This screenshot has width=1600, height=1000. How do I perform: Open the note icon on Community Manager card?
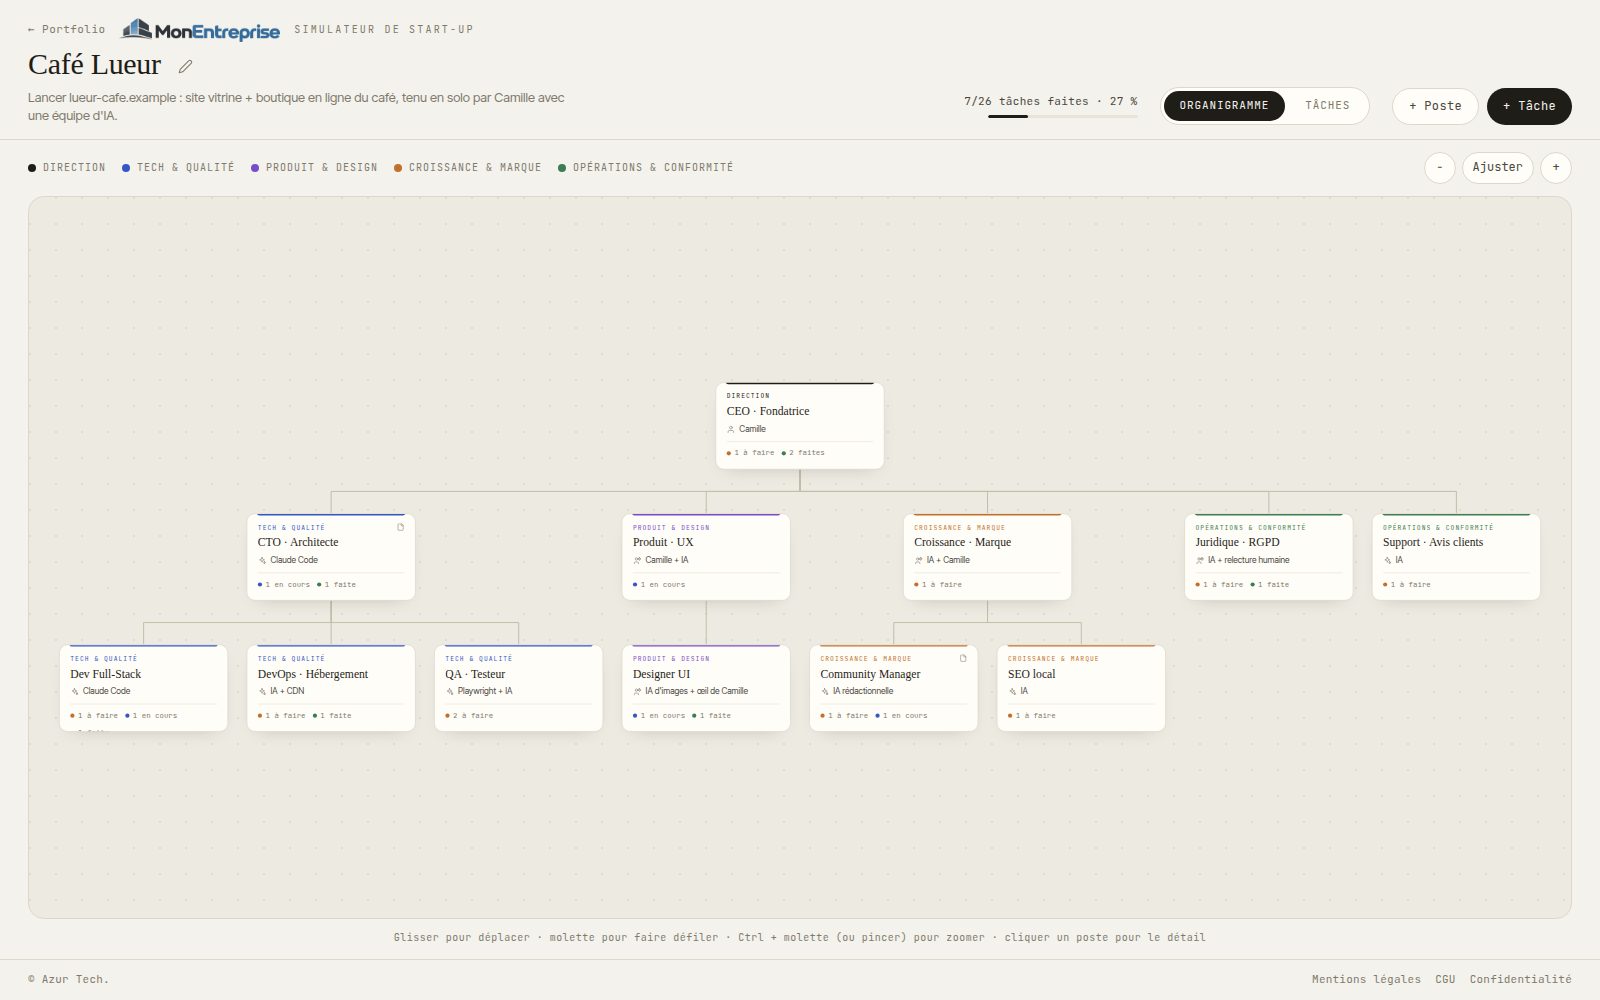point(963,658)
